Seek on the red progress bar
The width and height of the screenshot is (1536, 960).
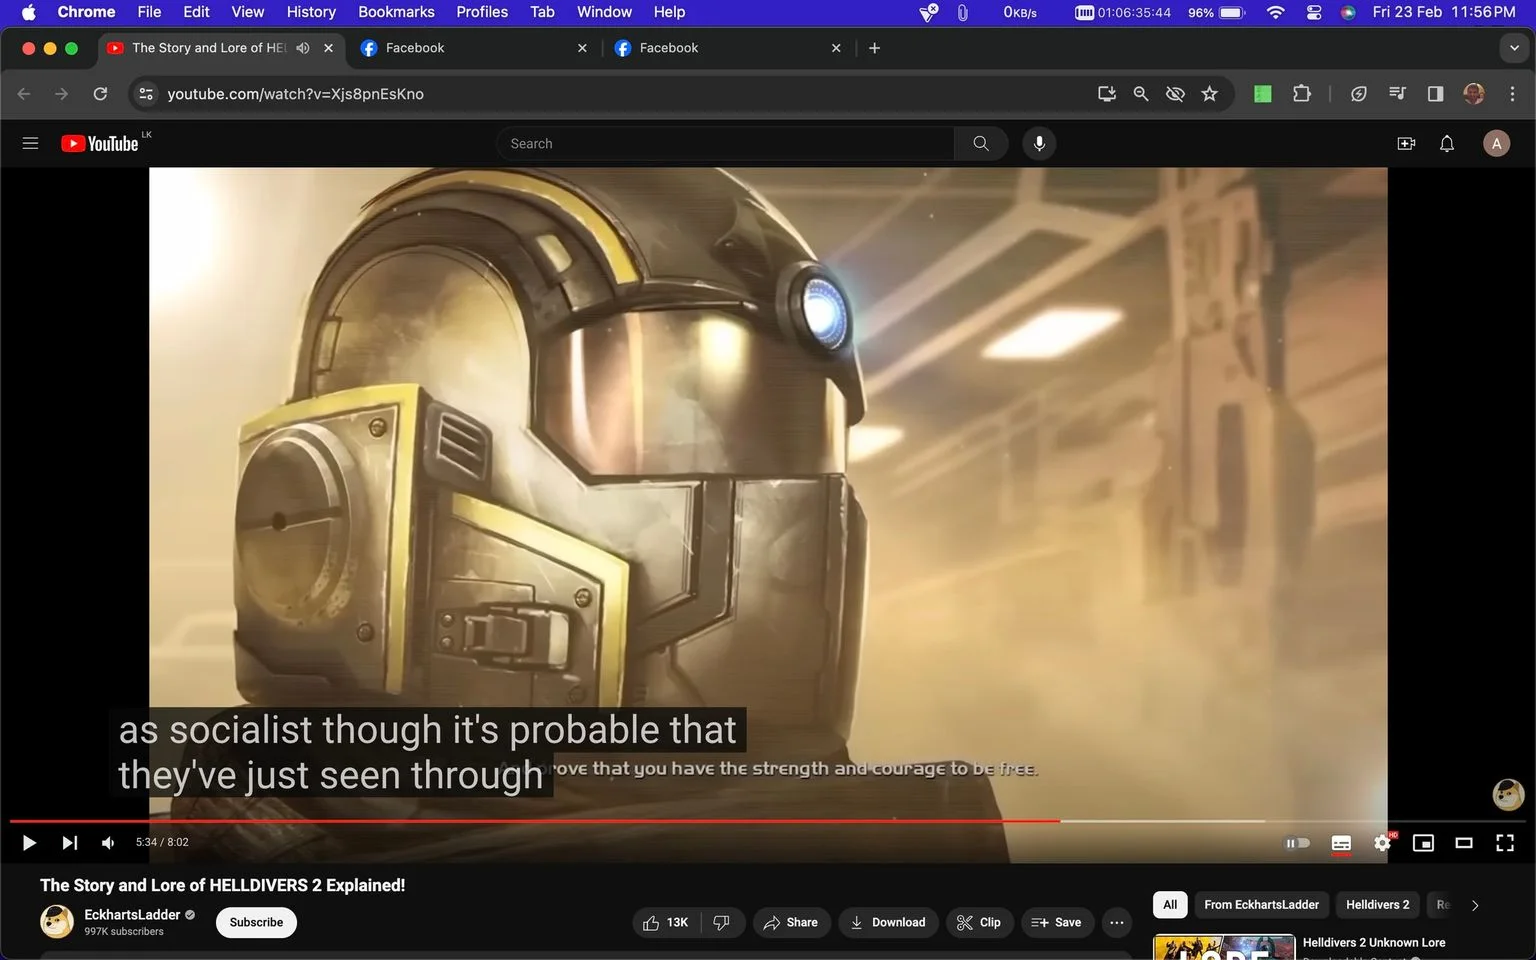click(x=534, y=821)
